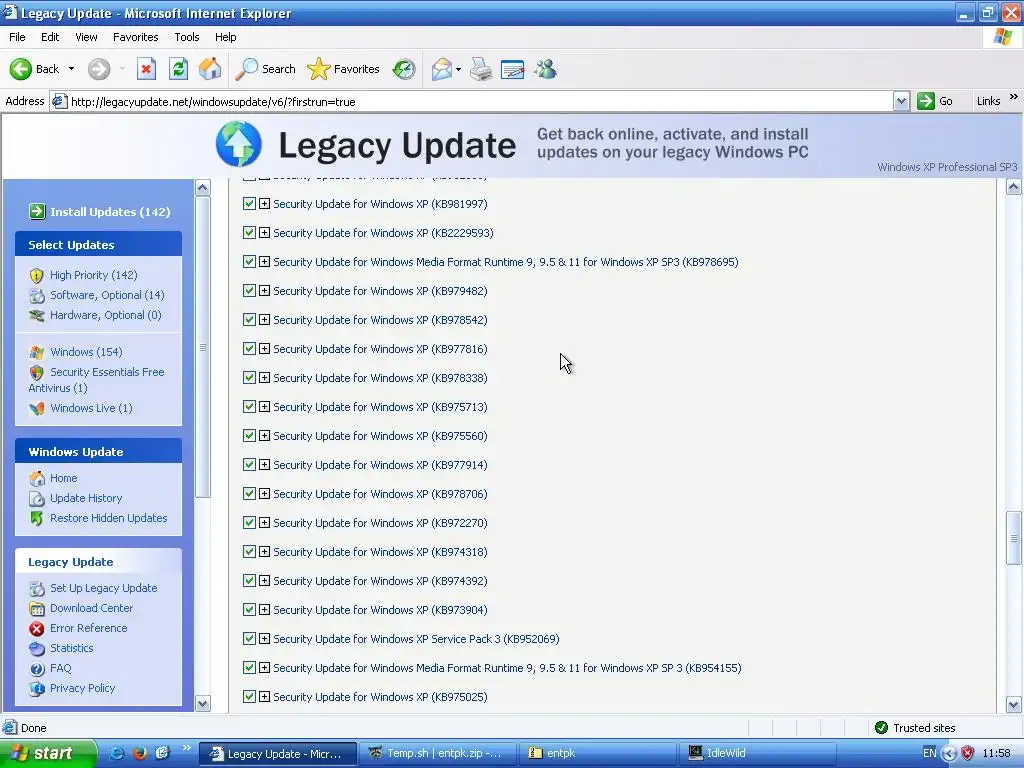The width and height of the screenshot is (1024, 768).
Task: Uncheck update KB981997
Action: [x=249, y=204]
